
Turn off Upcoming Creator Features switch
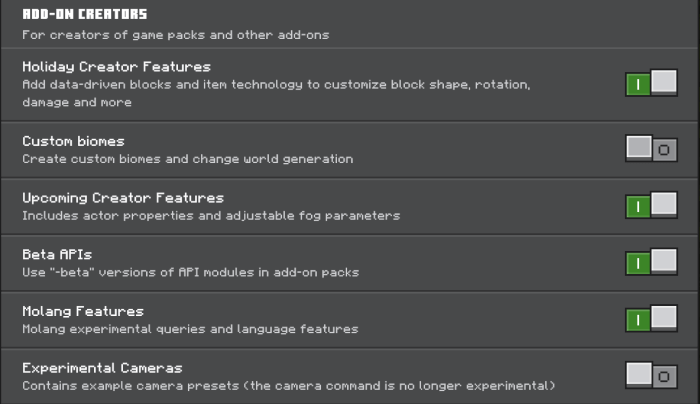click(x=651, y=206)
